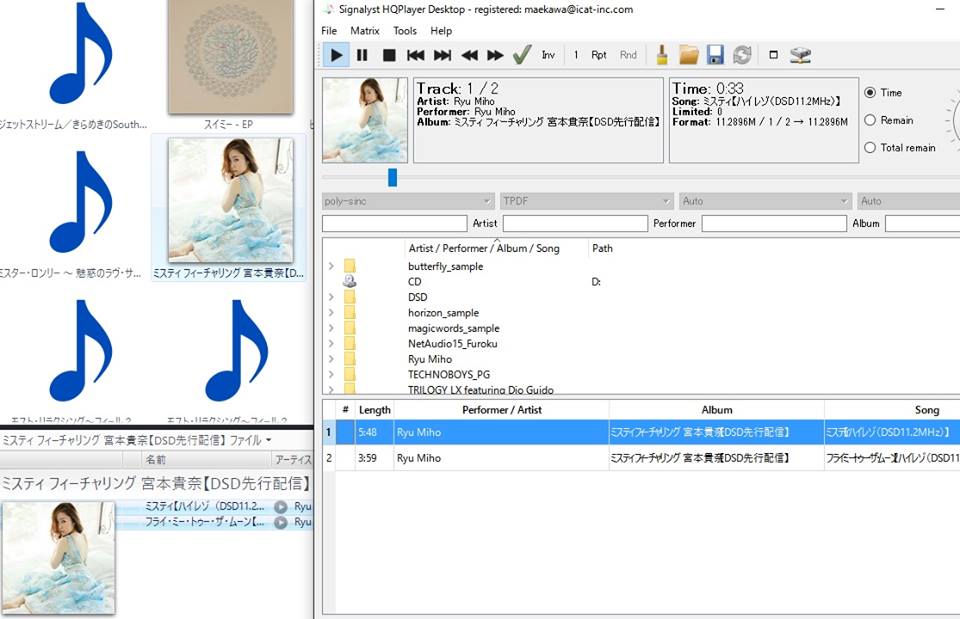Expand the TECHNOBOYS_PG folder
960x619 pixels.
coord(331,374)
